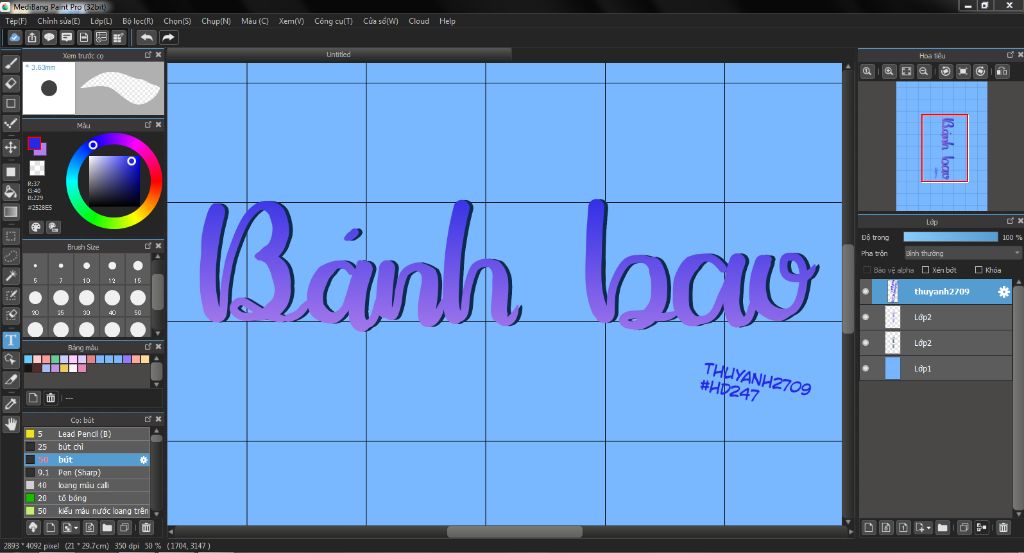Select the tô bóng brush
This screenshot has height=553, width=1024.
coord(88,498)
